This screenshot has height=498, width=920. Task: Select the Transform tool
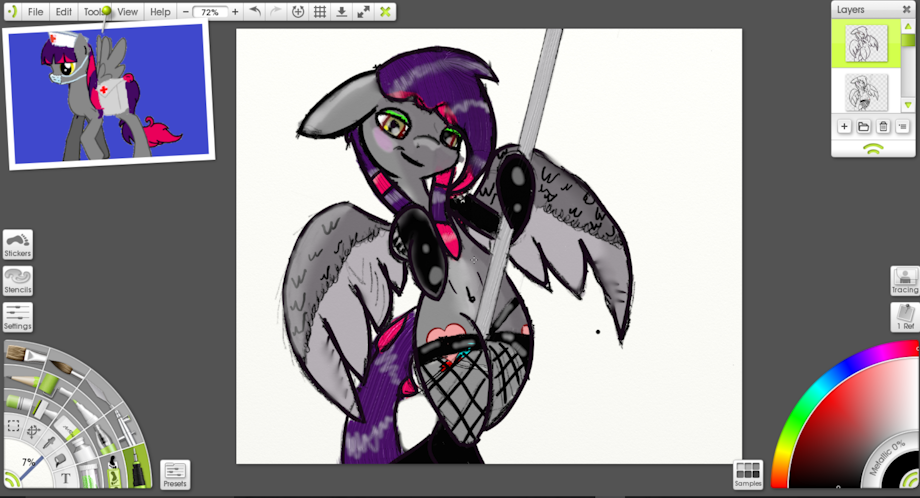[33, 431]
